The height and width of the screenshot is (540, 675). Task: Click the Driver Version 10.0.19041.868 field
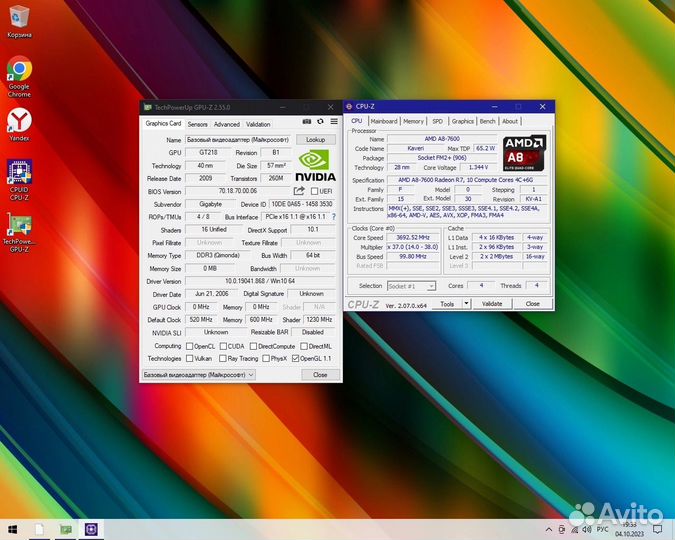260,281
